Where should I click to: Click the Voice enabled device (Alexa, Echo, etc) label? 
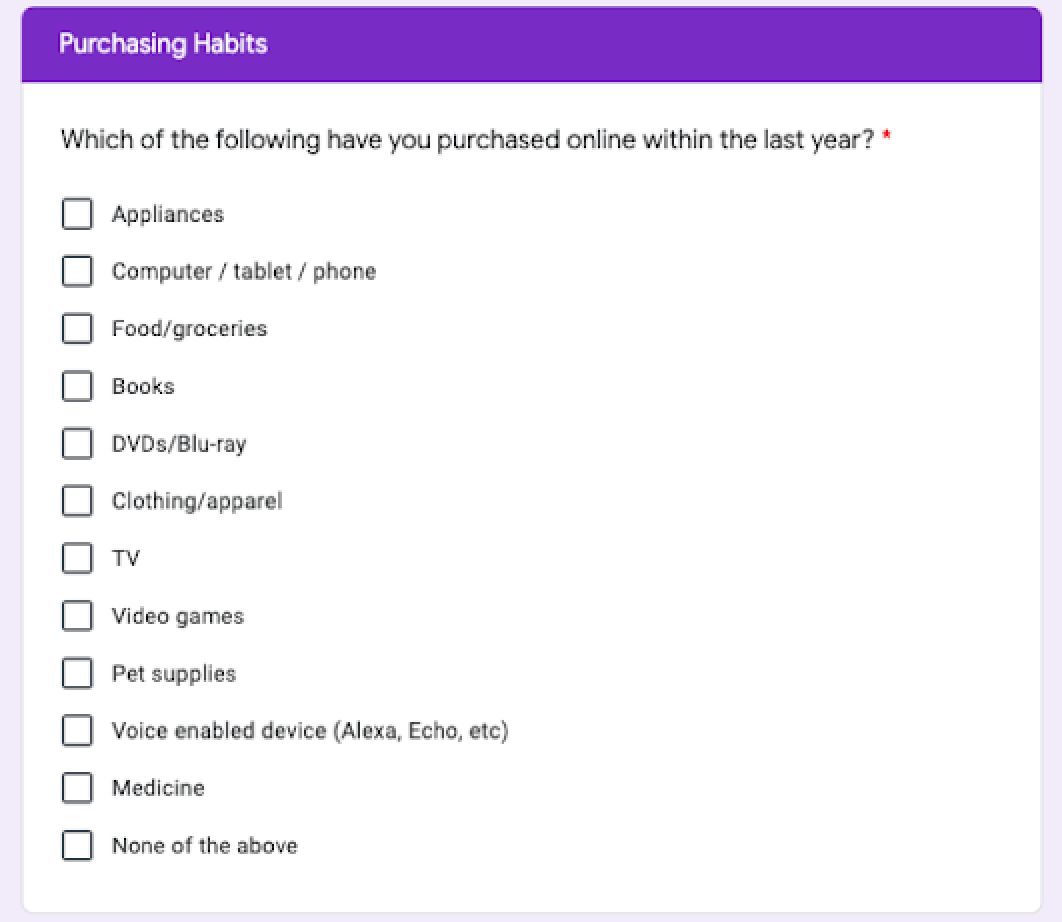pyautogui.click(x=310, y=731)
